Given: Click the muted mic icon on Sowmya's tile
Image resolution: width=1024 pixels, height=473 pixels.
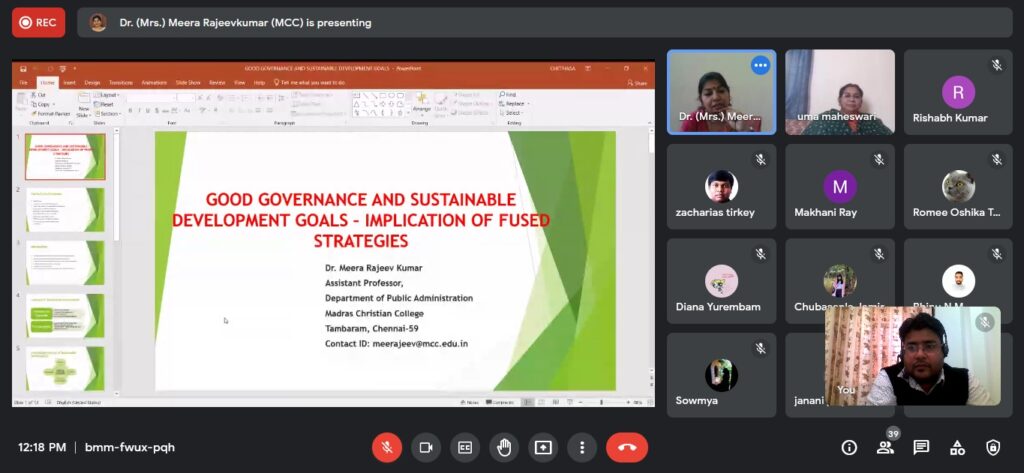Looking at the screenshot, I should pos(760,348).
